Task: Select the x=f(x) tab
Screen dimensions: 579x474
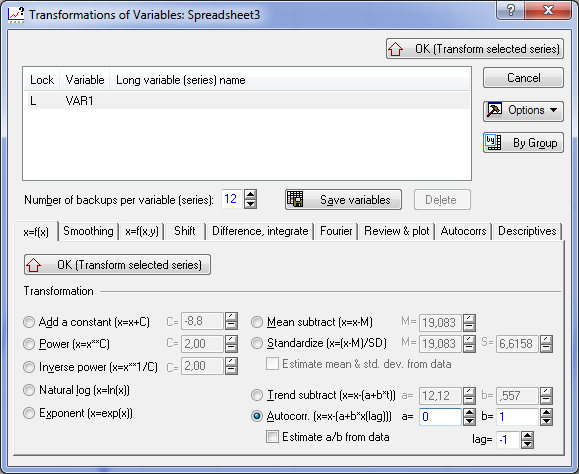Action: pos(36,232)
